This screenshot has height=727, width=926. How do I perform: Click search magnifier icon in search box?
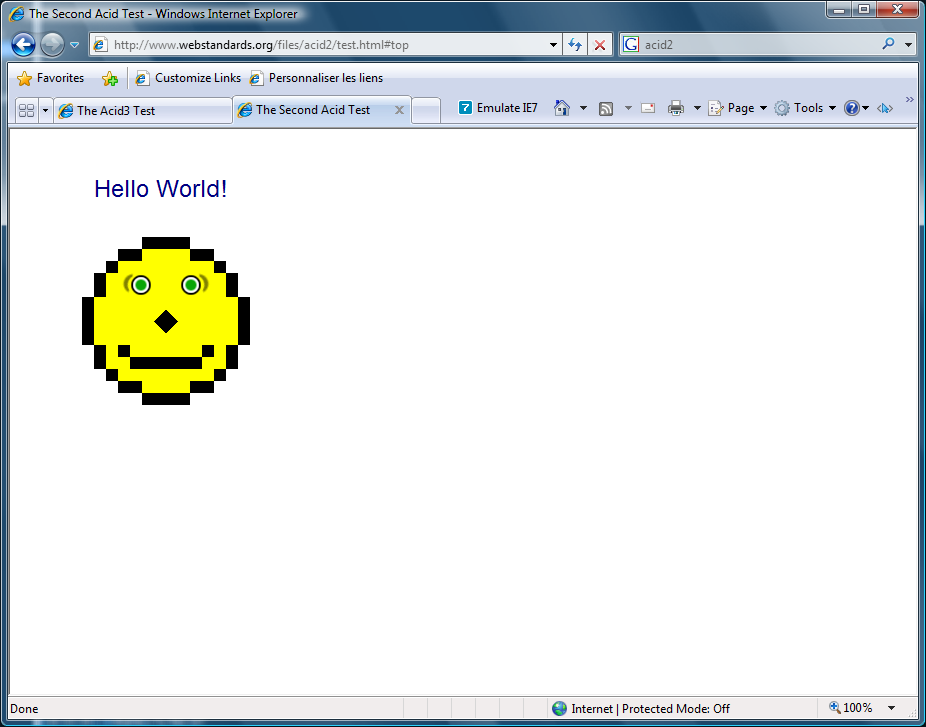tap(888, 45)
